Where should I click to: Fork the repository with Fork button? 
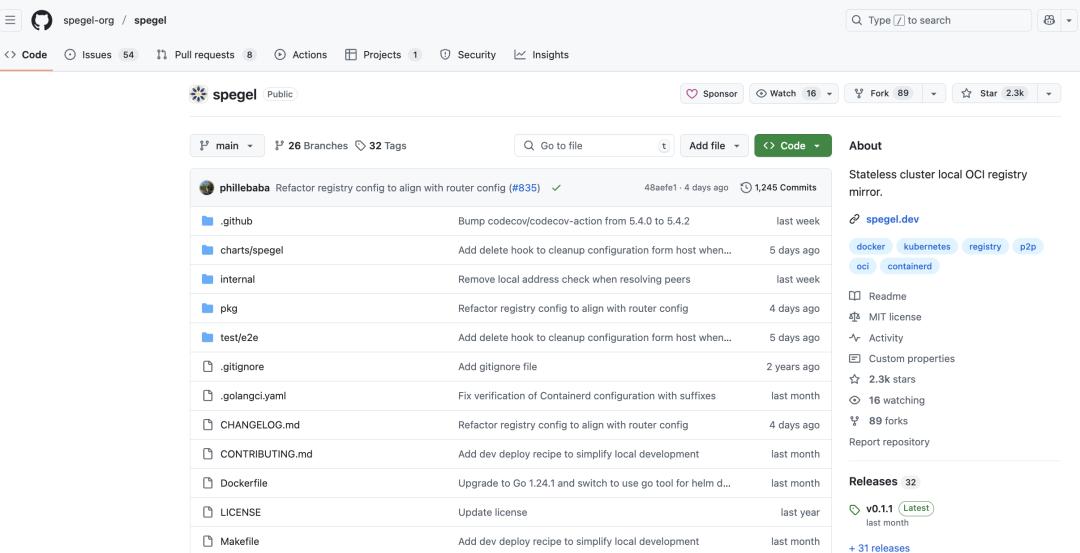[883, 94]
